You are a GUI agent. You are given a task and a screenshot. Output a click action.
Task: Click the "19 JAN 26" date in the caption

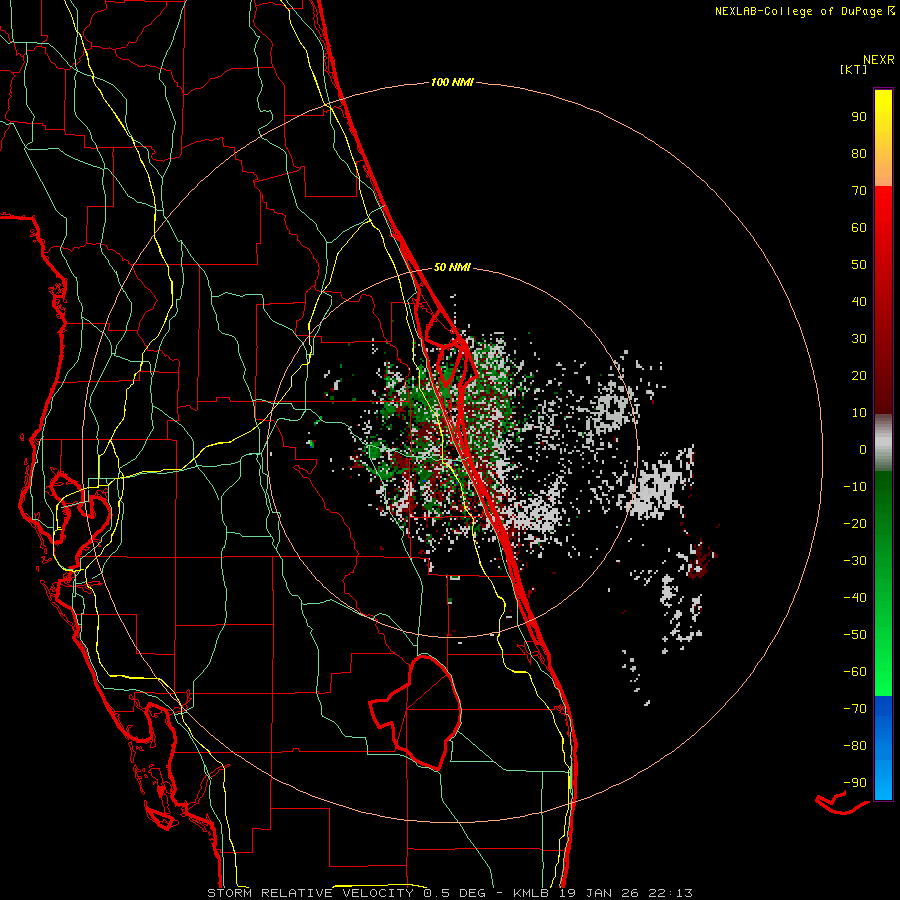coord(599,893)
